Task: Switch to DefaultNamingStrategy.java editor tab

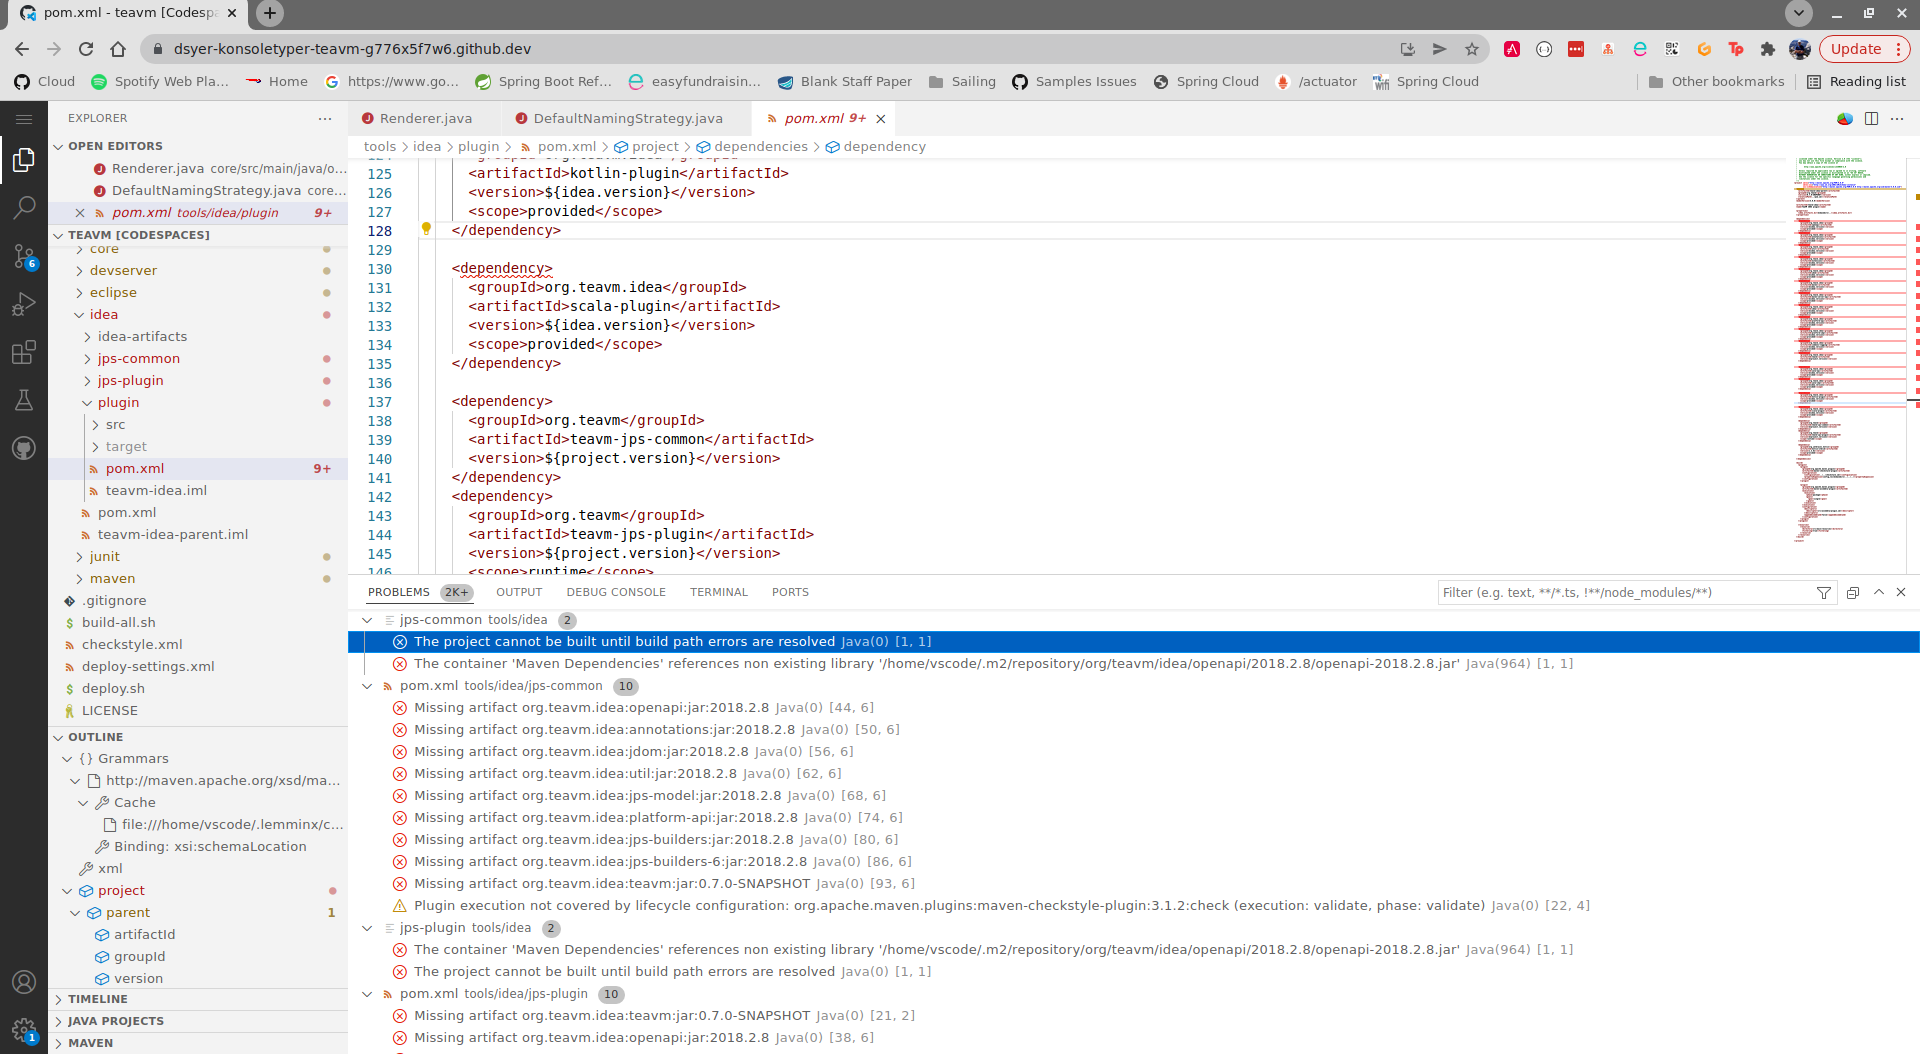Action: tap(627, 119)
